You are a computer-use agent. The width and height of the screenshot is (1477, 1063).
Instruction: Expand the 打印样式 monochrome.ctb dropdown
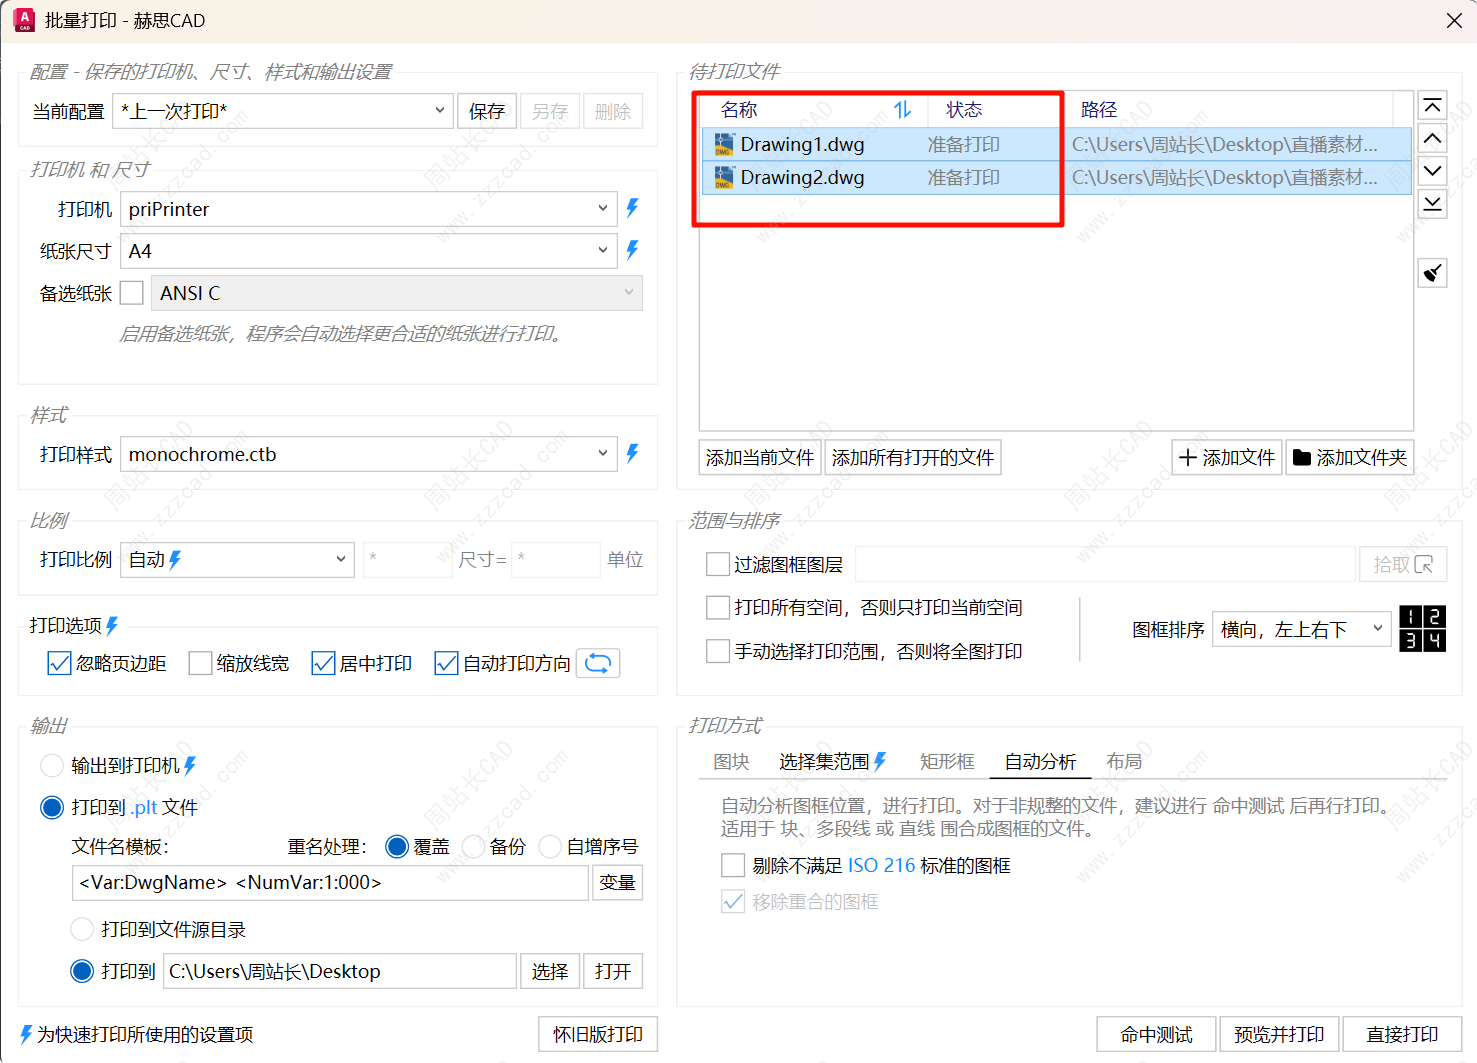(368, 454)
